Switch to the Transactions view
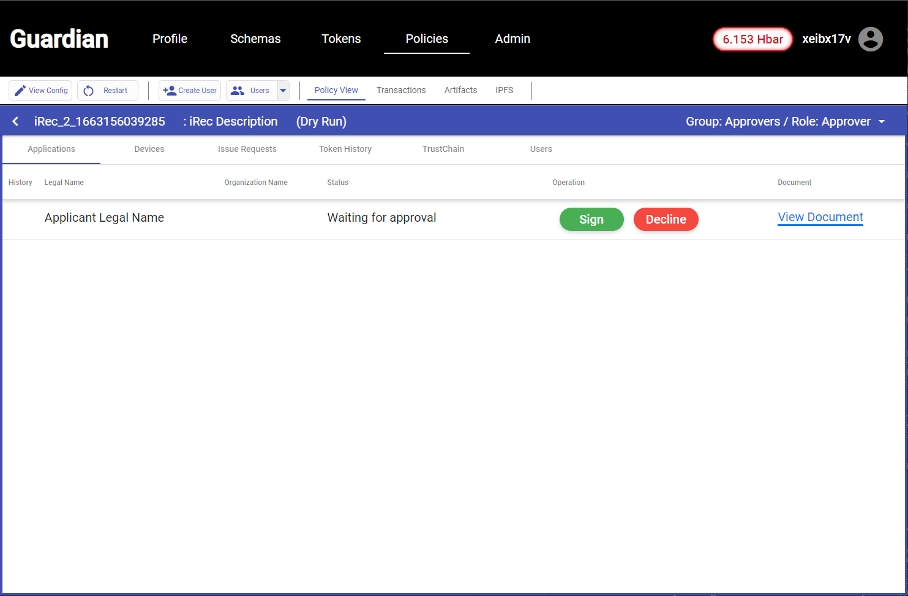 [401, 91]
